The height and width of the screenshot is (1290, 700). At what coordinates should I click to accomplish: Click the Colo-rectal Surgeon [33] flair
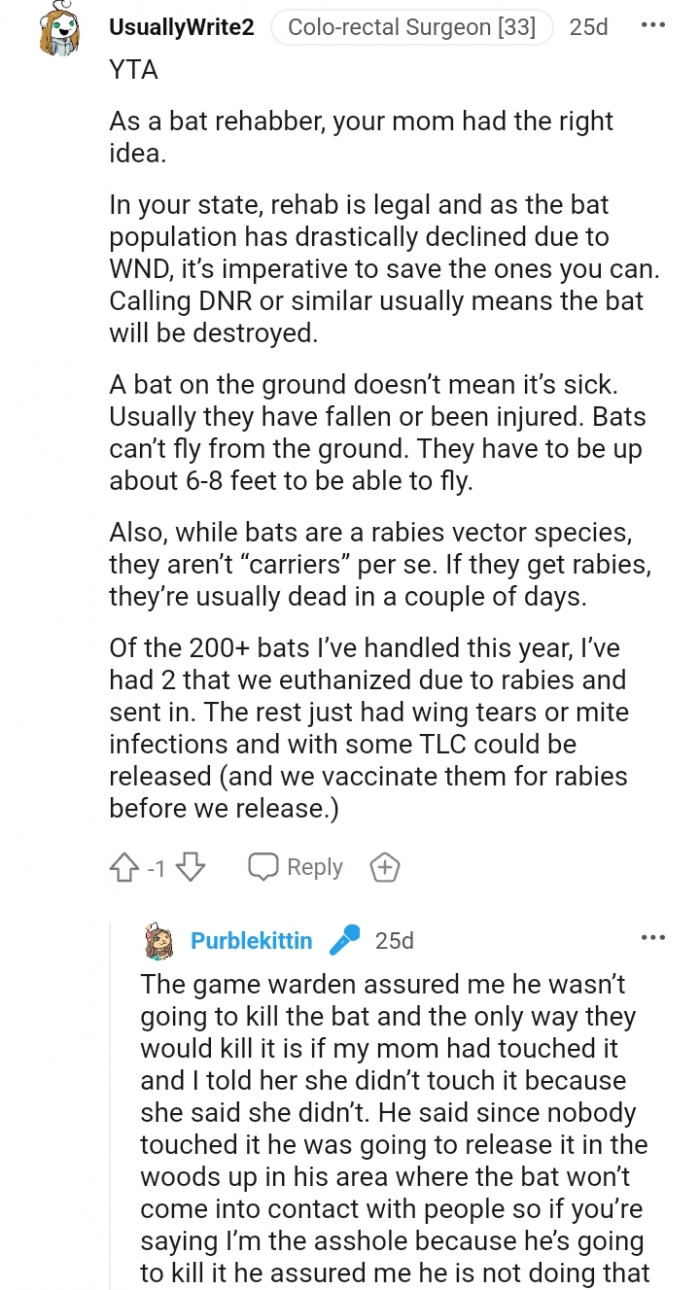point(411,27)
